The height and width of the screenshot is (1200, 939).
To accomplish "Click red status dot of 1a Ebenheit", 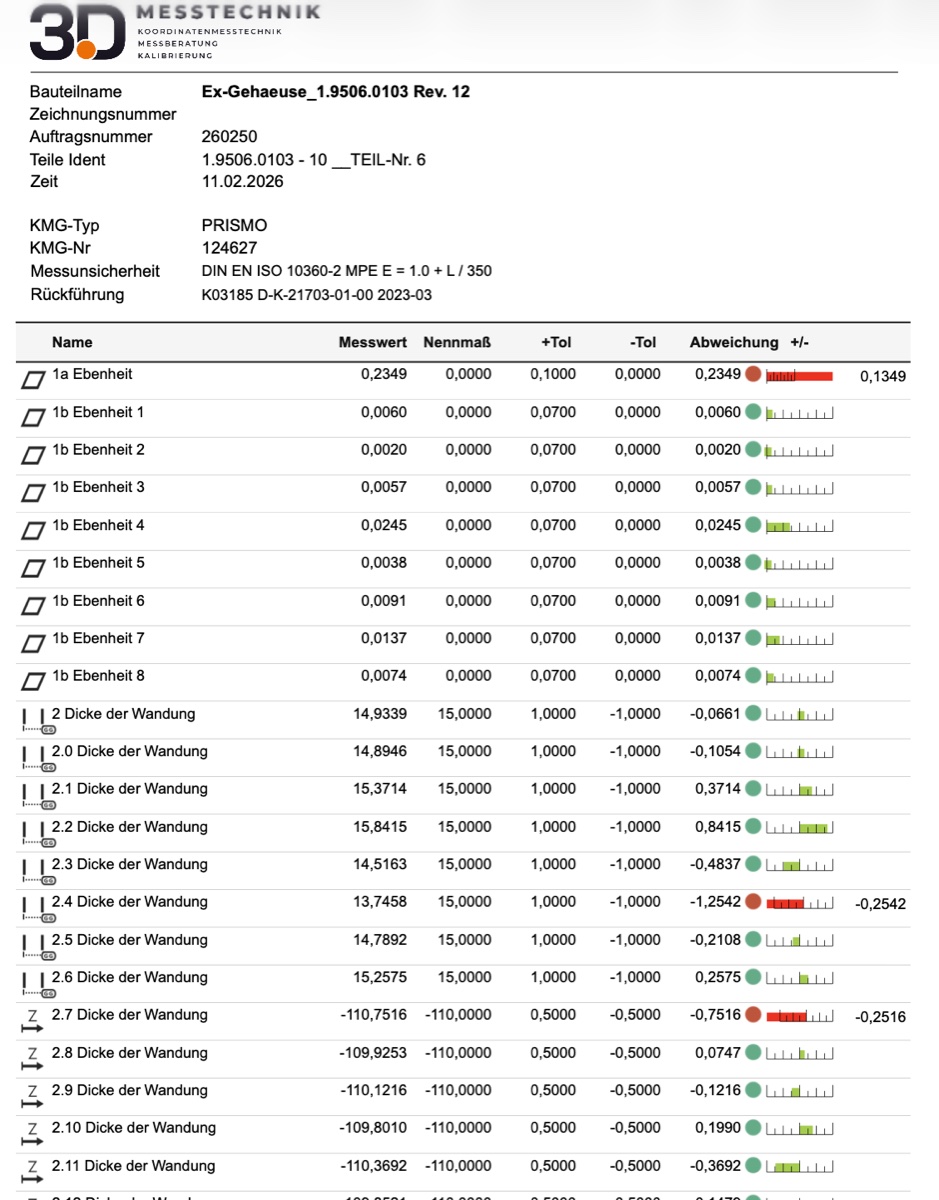I will pyautogui.click(x=753, y=374).
